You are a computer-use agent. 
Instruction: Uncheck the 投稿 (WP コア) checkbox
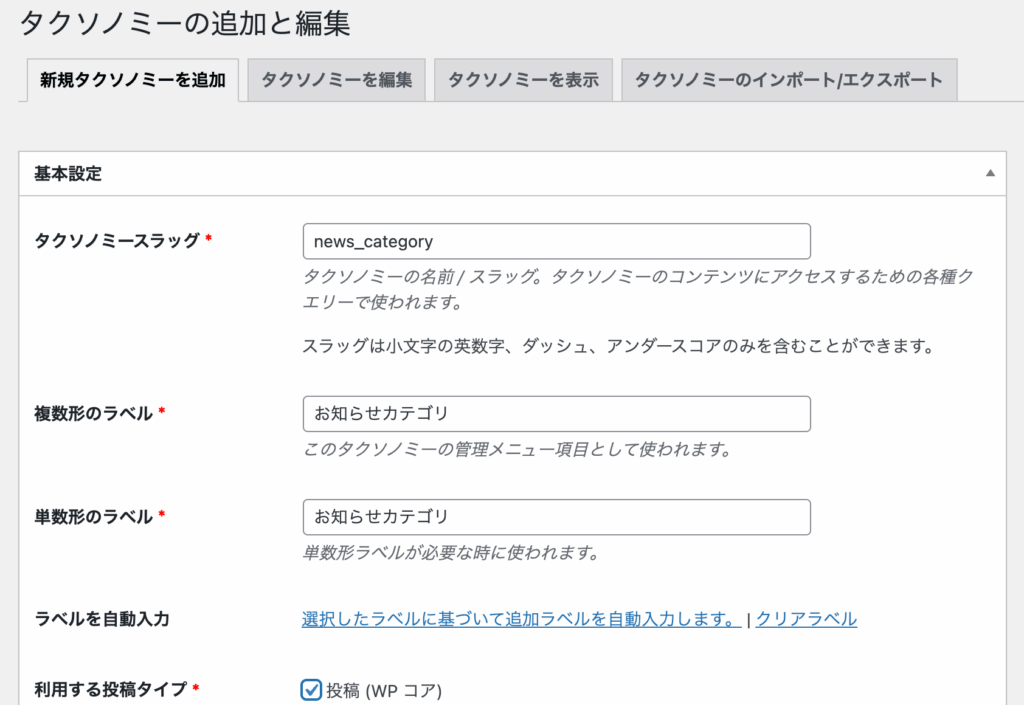pyautogui.click(x=311, y=689)
